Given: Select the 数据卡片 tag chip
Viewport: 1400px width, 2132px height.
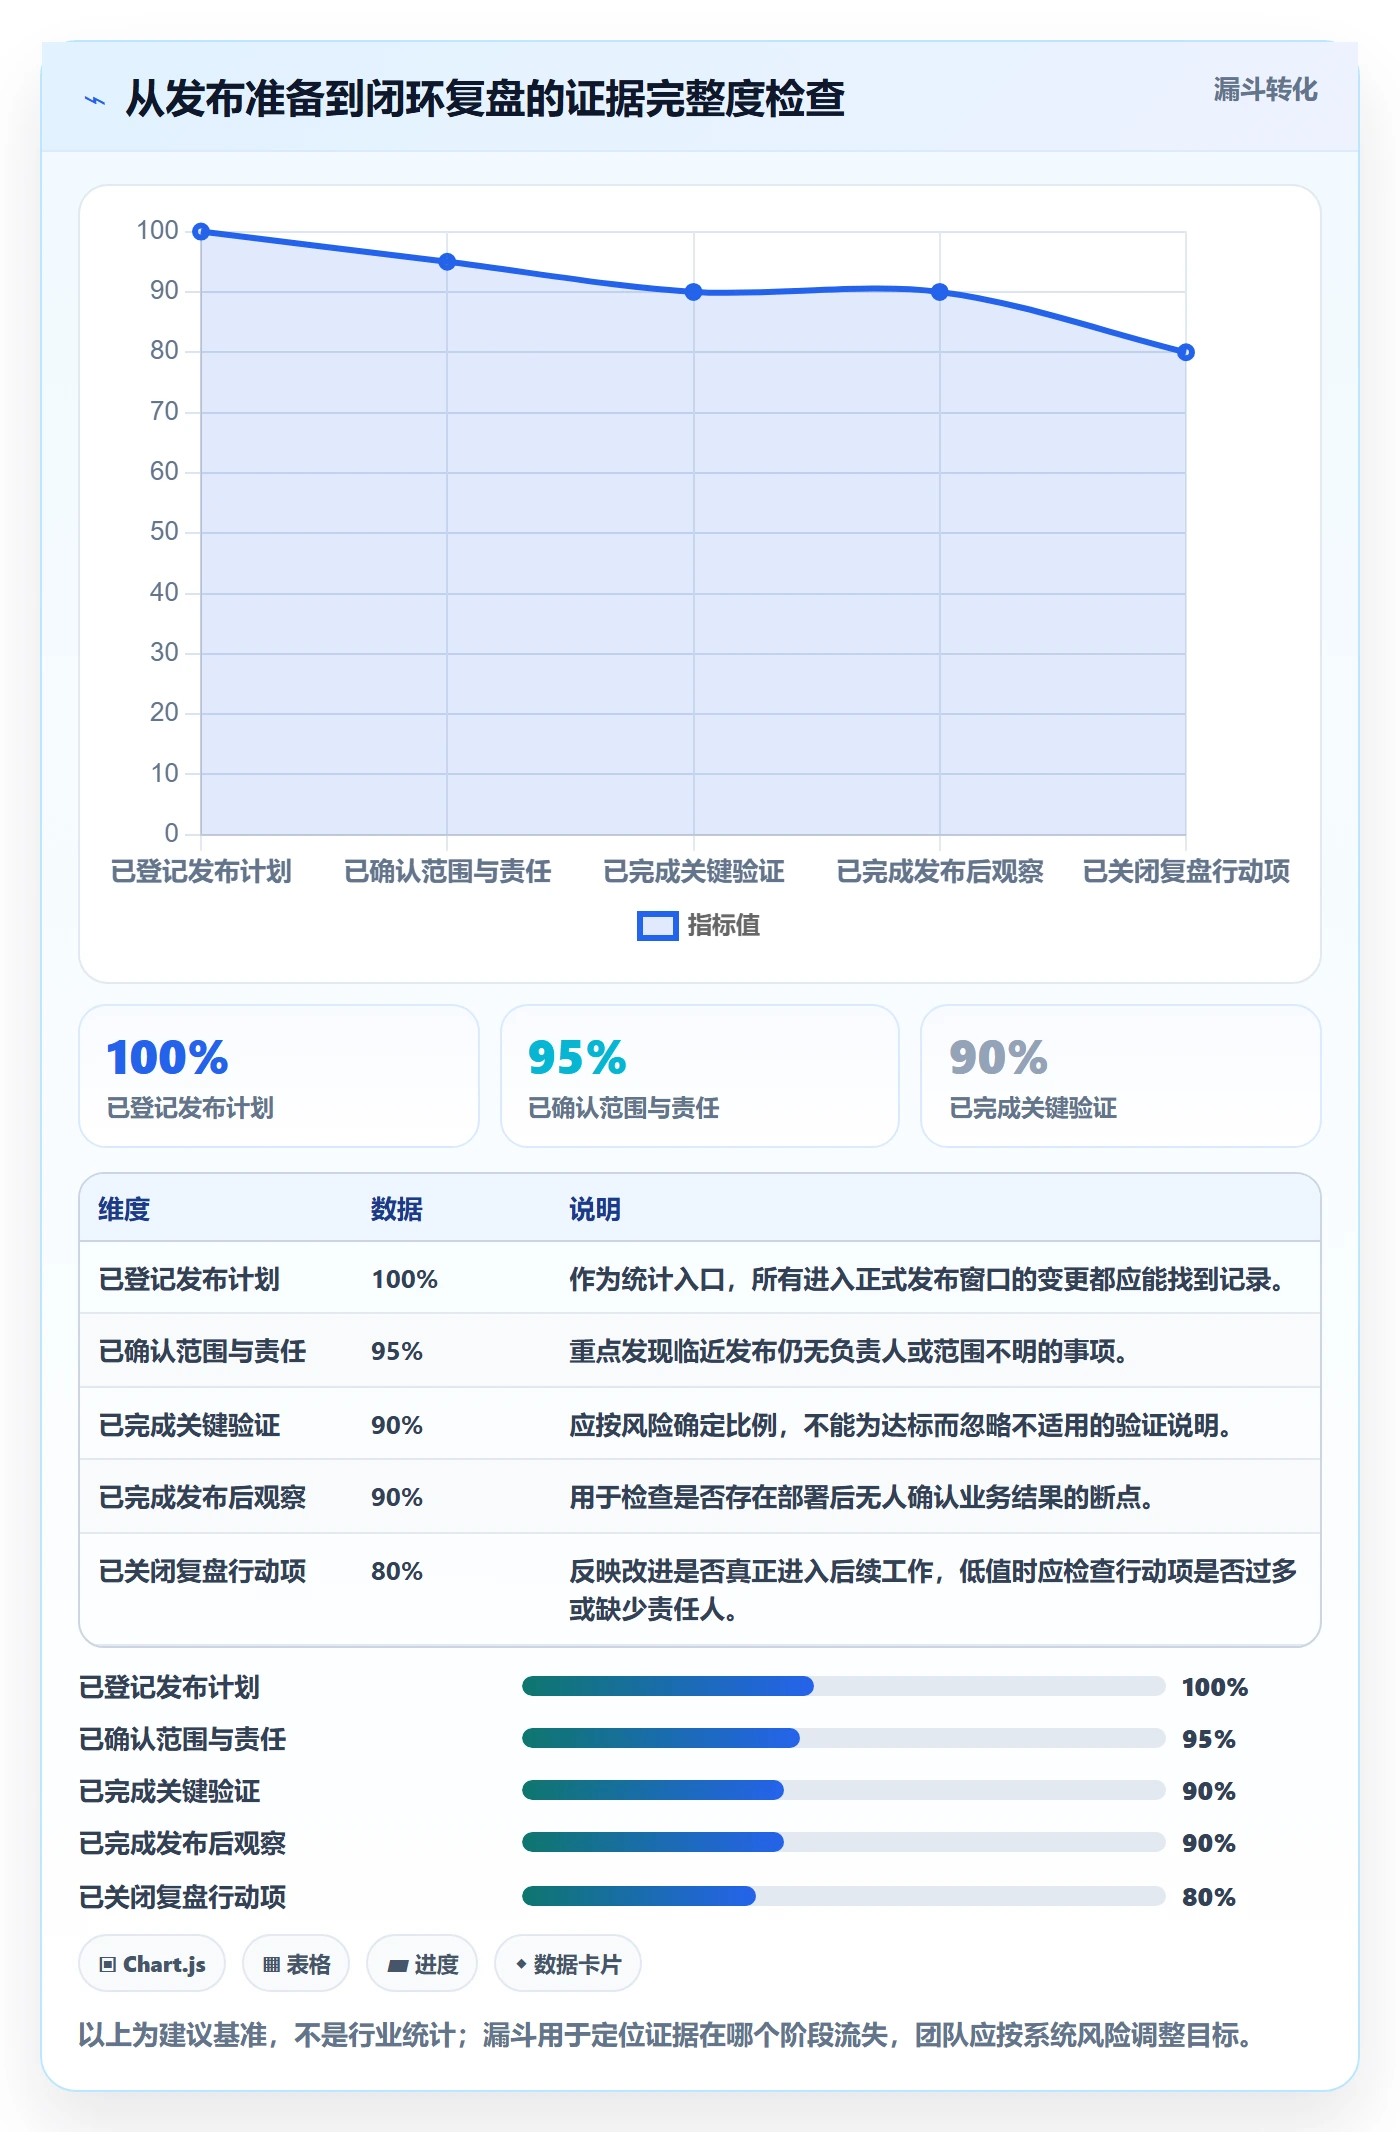Looking at the screenshot, I should (568, 1964).
